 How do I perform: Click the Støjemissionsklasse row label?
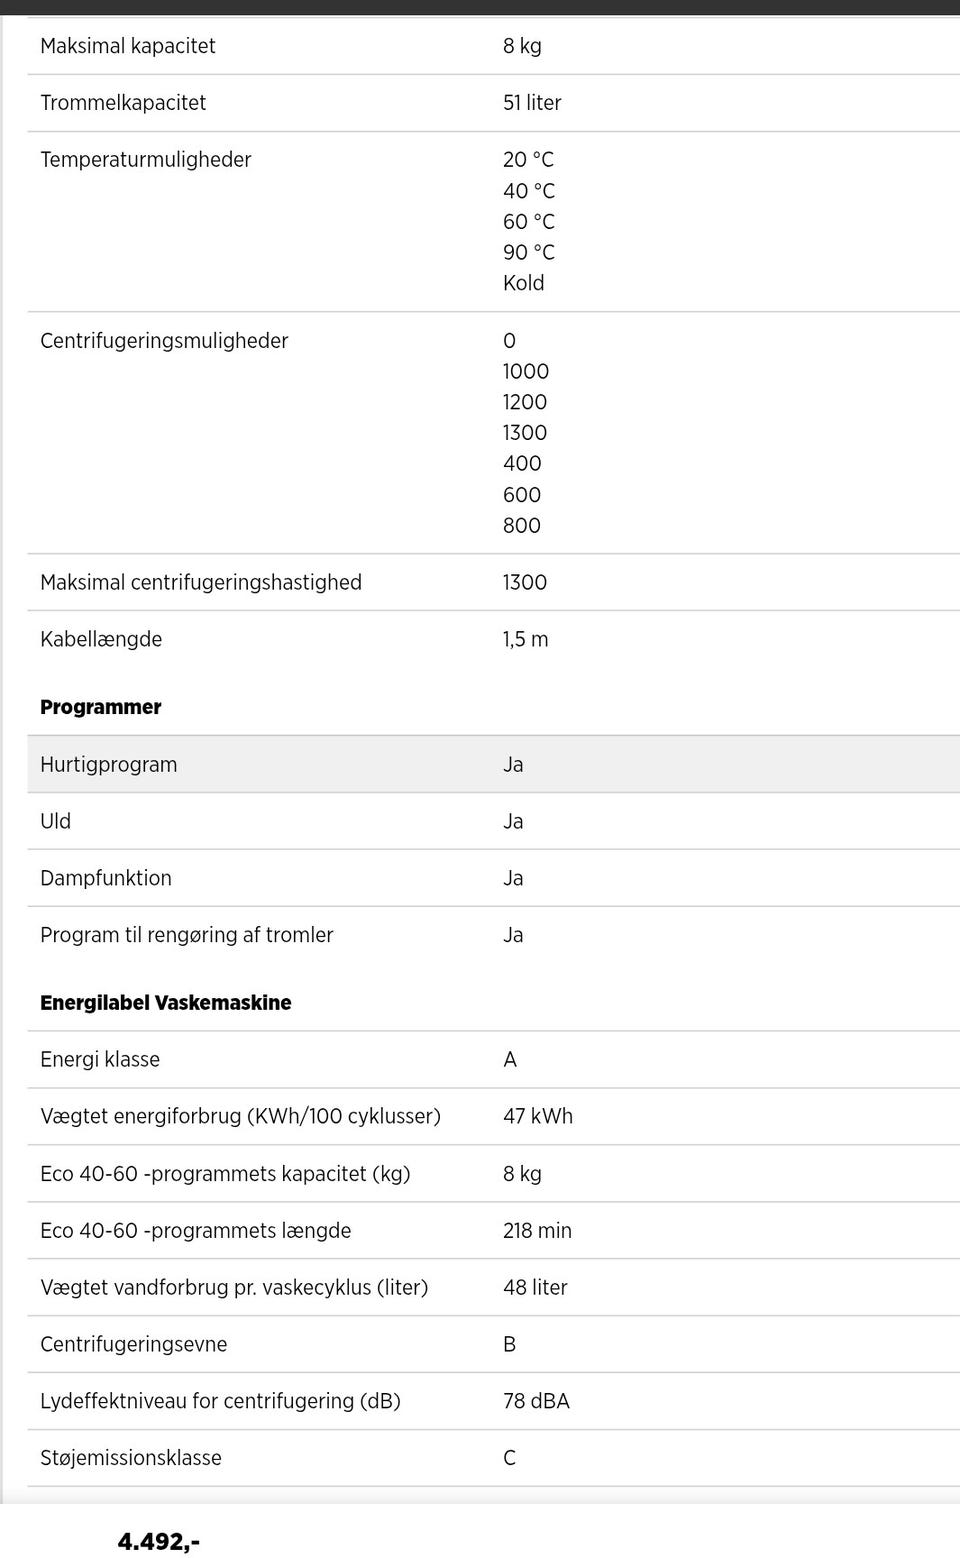point(130,1459)
